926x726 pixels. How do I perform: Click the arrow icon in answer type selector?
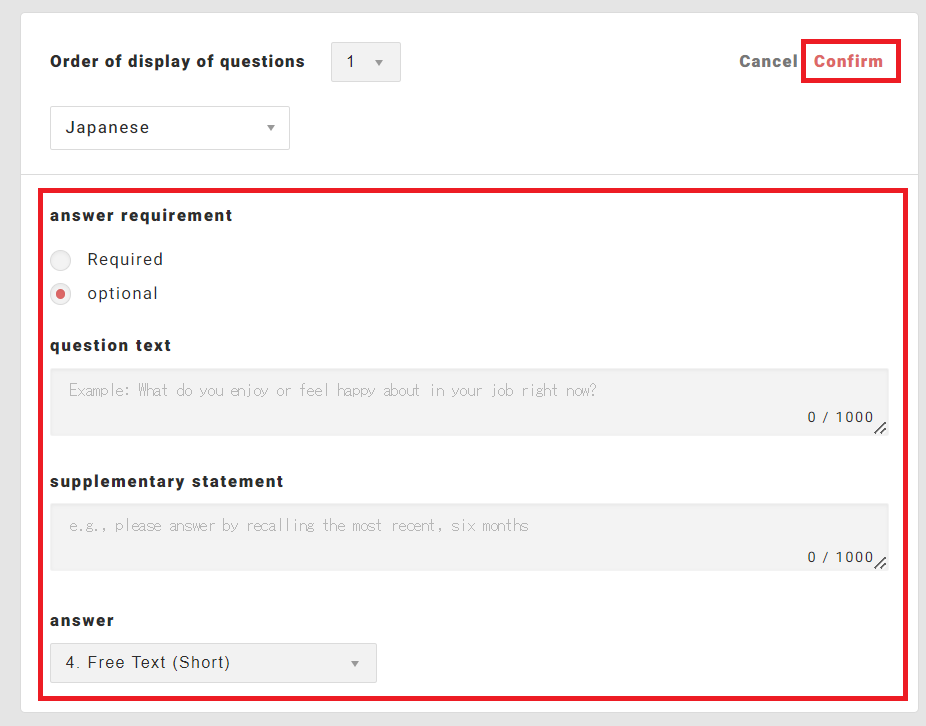354,664
